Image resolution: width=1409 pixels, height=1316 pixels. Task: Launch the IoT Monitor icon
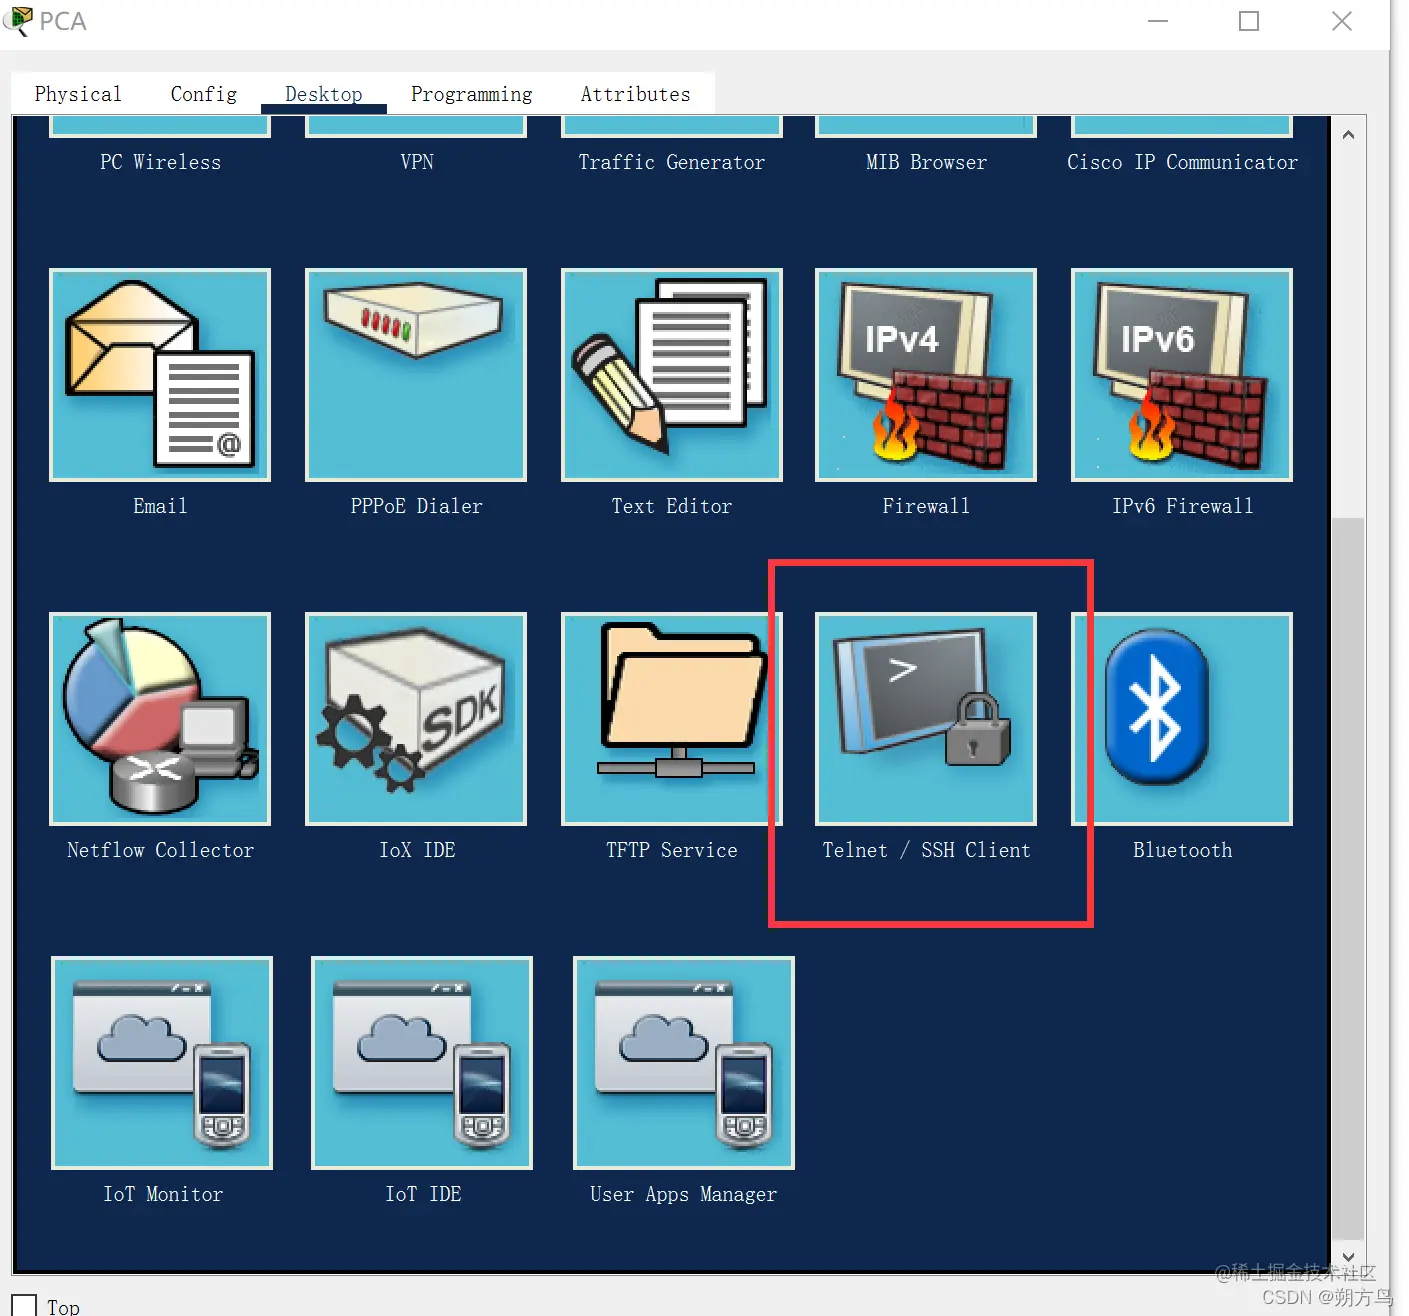coord(162,1063)
